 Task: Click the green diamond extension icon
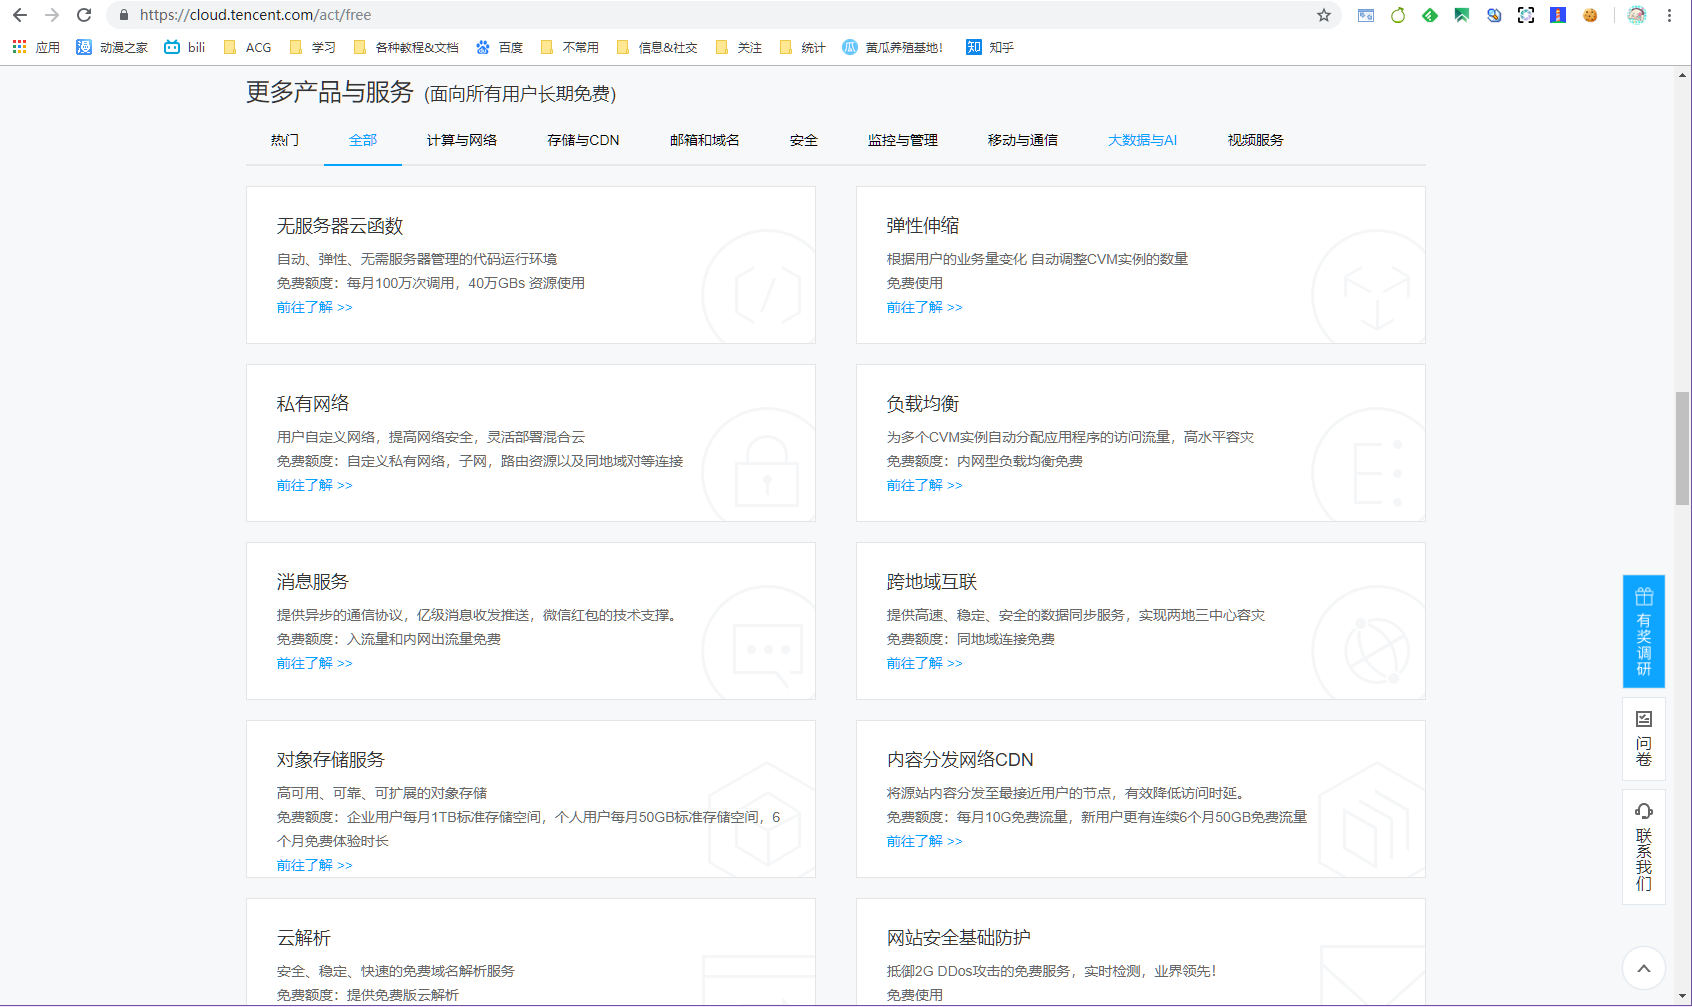[x=1430, y=15]
